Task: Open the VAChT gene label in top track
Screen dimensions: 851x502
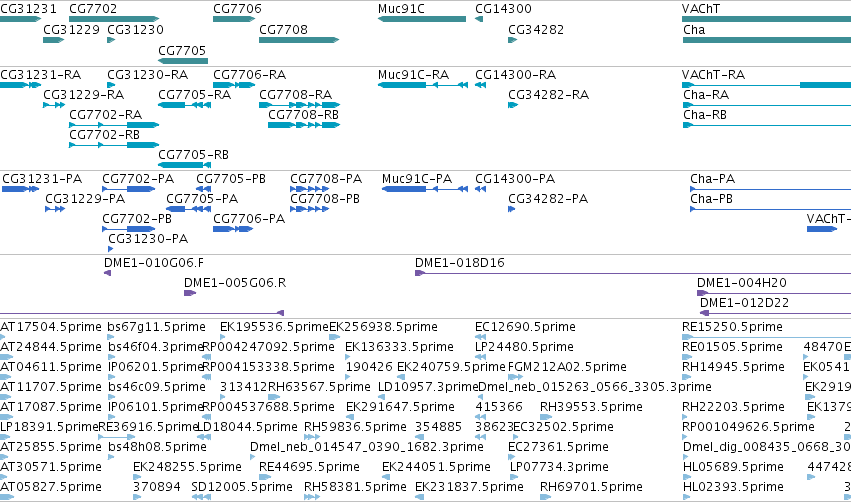Action: (x=701, y=9)
